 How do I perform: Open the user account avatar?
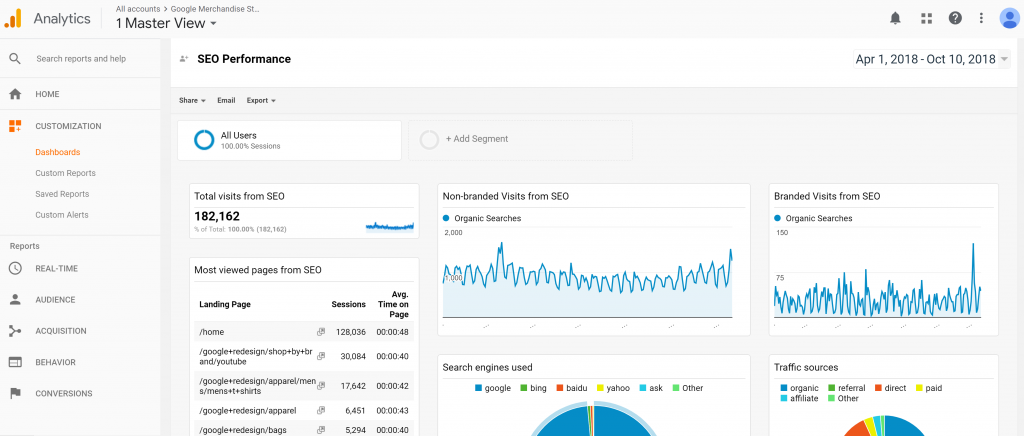pos(1010,18)
